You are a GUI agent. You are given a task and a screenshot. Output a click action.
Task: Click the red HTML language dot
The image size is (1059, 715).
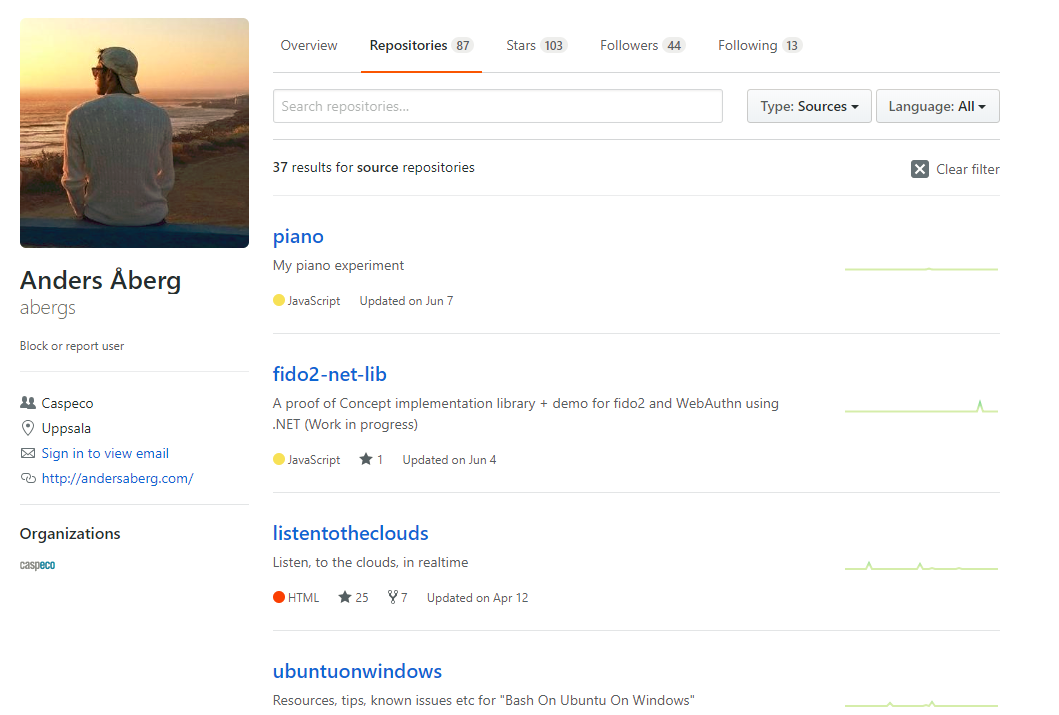click(279, 597)
